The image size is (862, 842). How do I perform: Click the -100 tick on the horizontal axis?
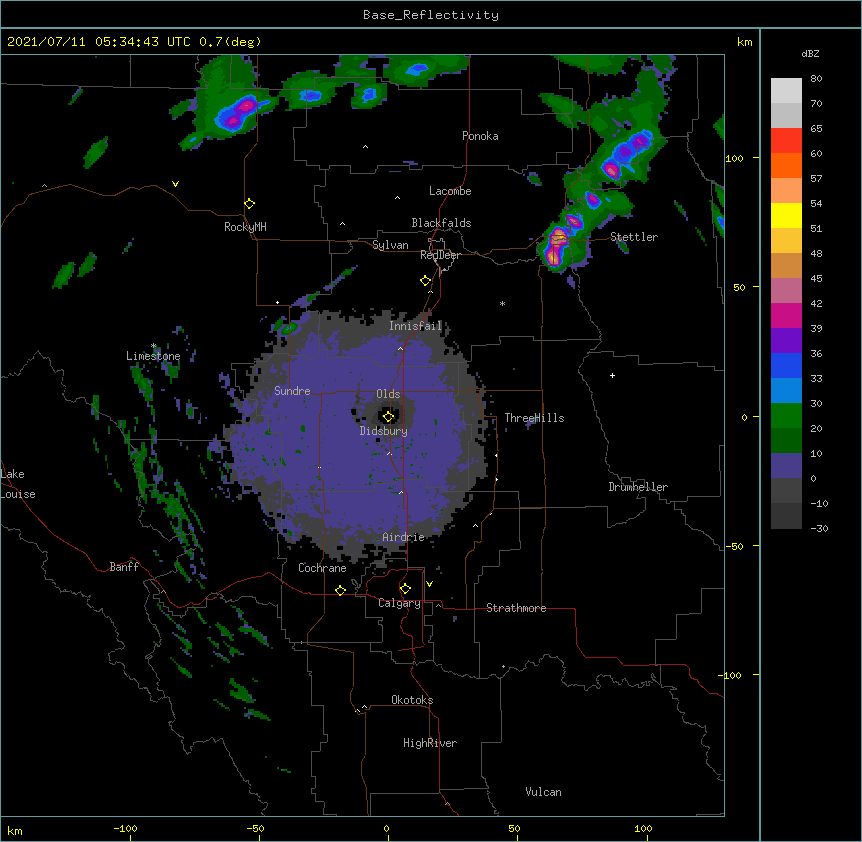126,829
